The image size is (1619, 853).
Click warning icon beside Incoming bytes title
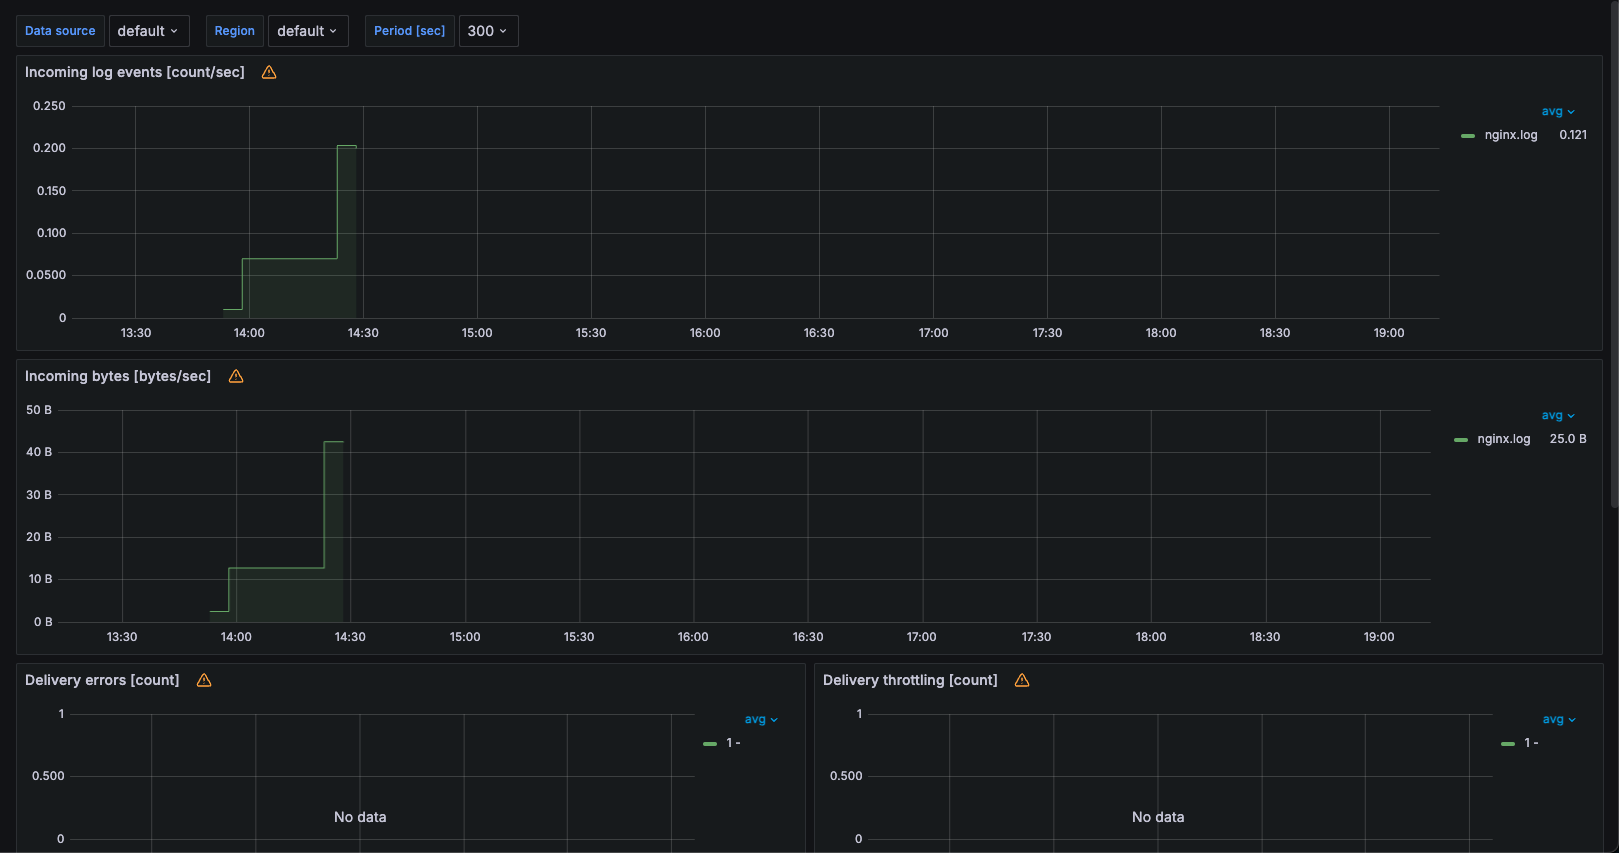point(236,376)
